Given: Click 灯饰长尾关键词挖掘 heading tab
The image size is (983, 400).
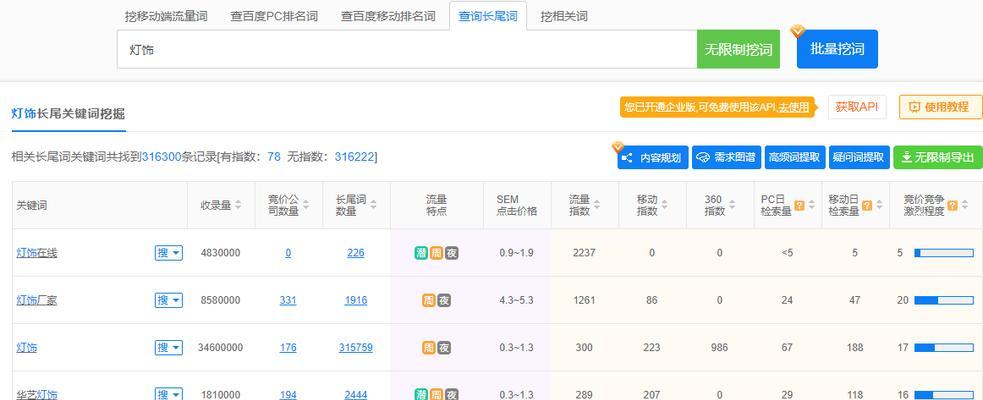Looking at the screenshot, I should [x=68, y=113].
